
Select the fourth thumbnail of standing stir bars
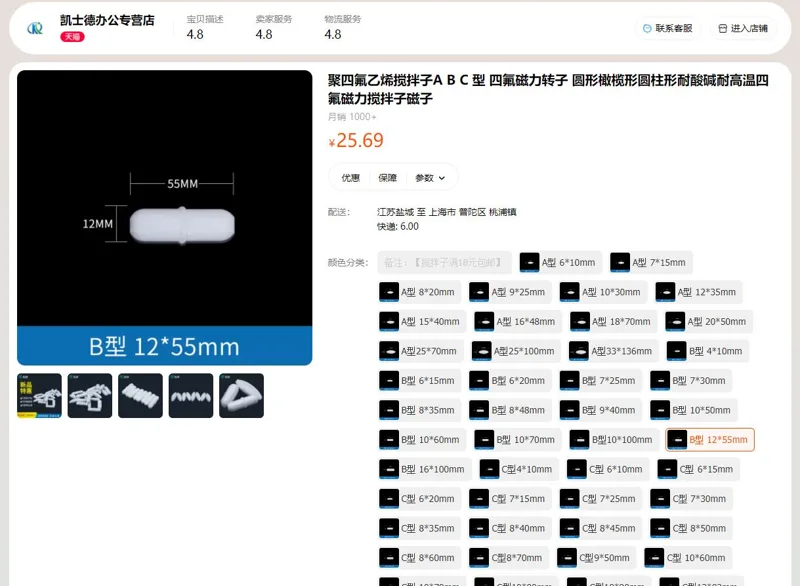pos(191,395)
